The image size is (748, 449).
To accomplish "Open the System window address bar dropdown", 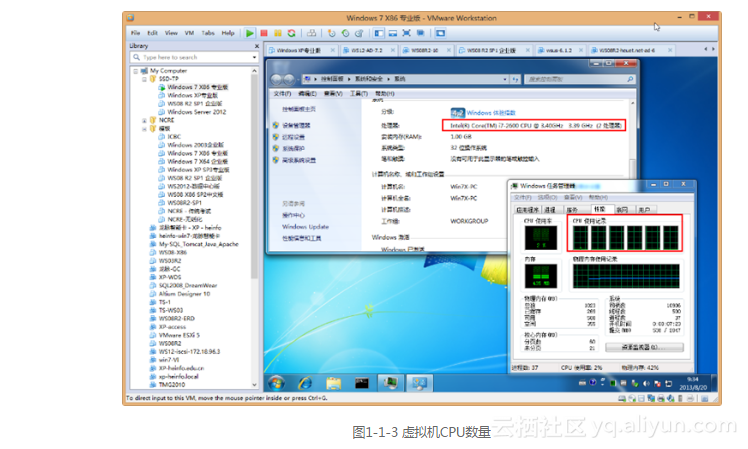I will click(505, 79).
